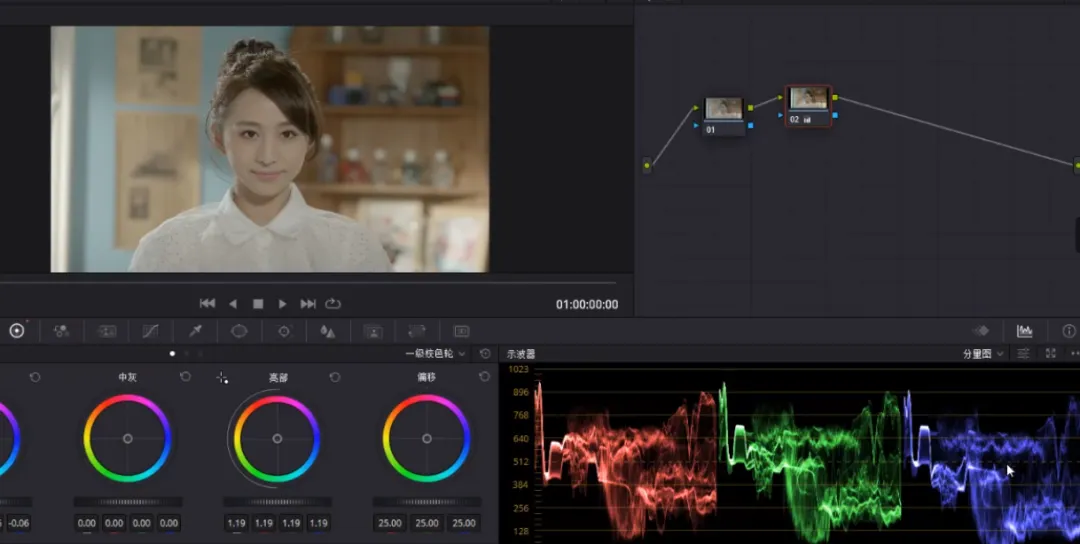Click the 亮部 color wheel center
Viewport: 1080px width, 544px height.
pos(277,438)
